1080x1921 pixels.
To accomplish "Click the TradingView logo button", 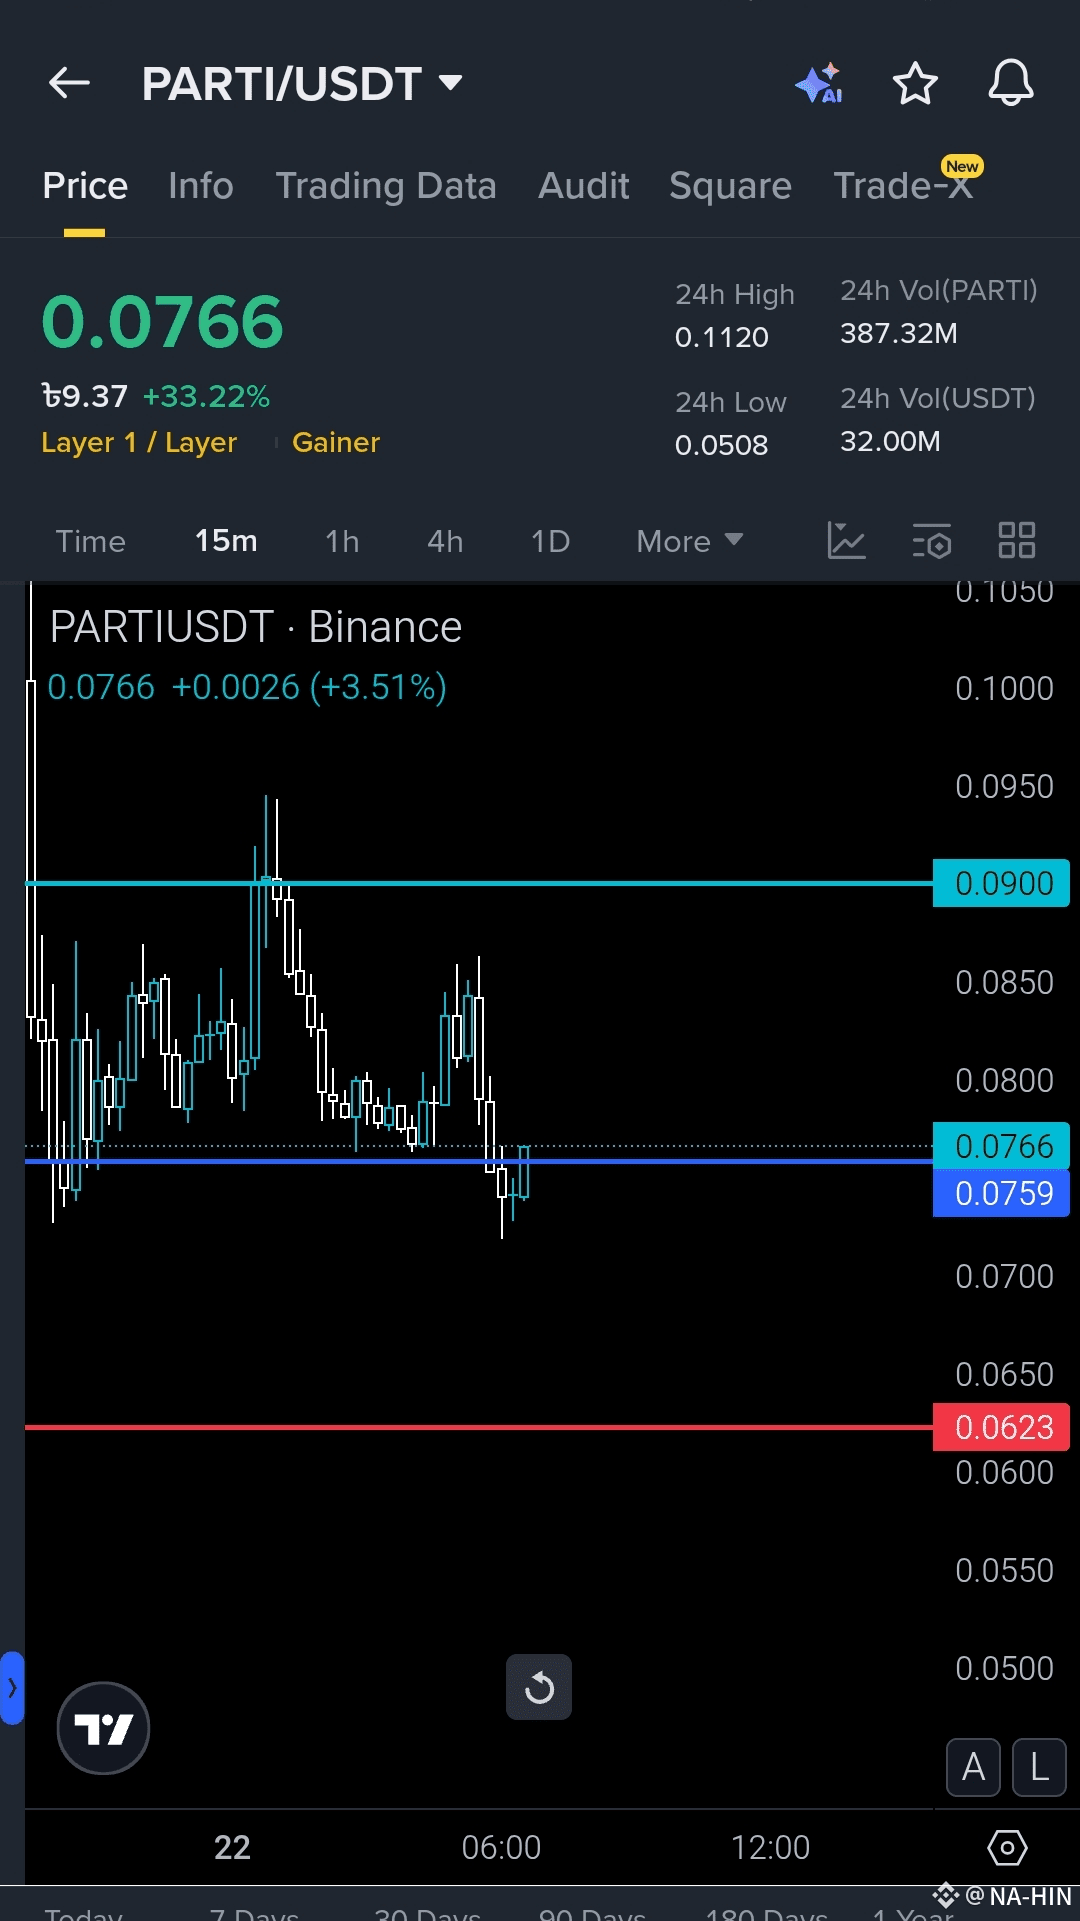I will click(x=103, y=1728).
